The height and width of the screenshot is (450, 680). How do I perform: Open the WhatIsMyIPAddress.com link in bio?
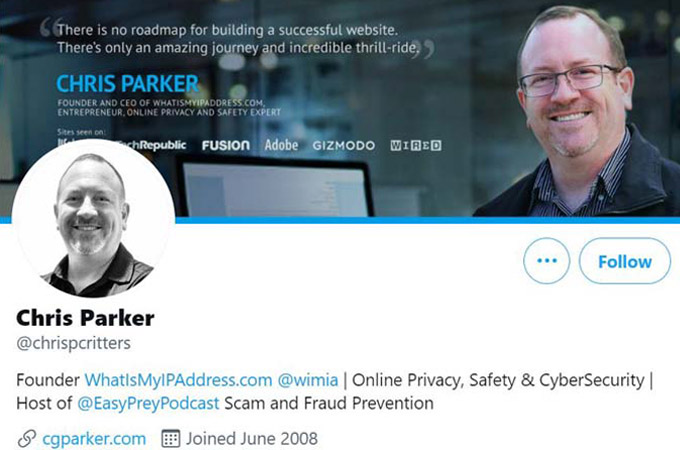[178, 380]
